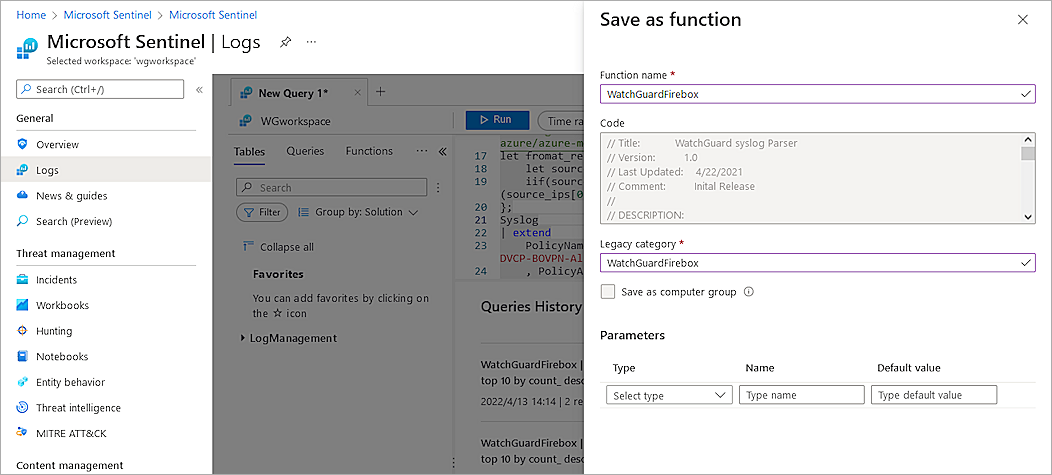Open the info icon beside computer group
This screenshot has width=1052, height=475.
click(749, 292)
